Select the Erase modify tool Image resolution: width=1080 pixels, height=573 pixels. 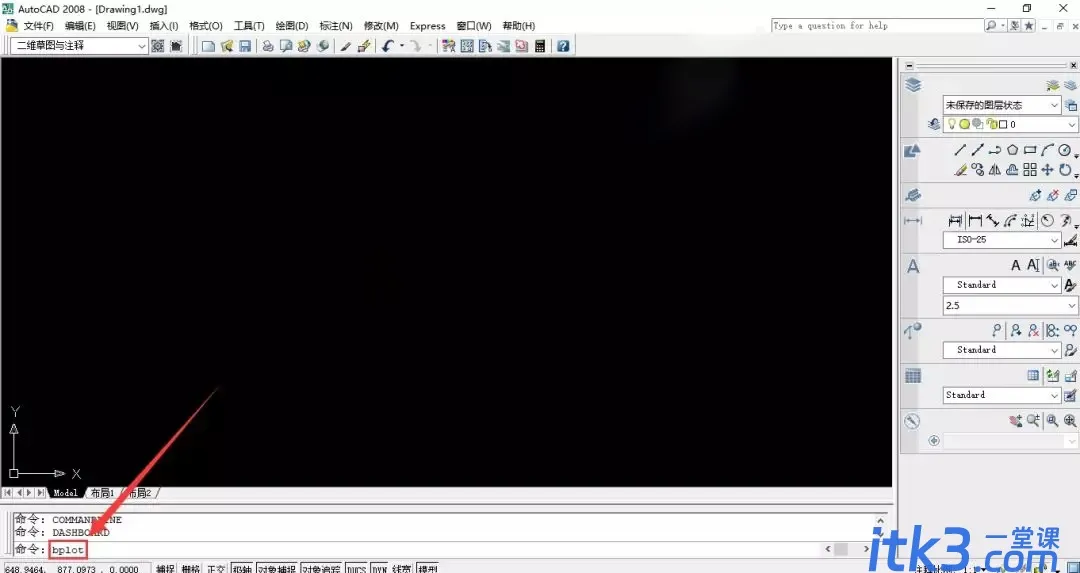coord(960,169)
